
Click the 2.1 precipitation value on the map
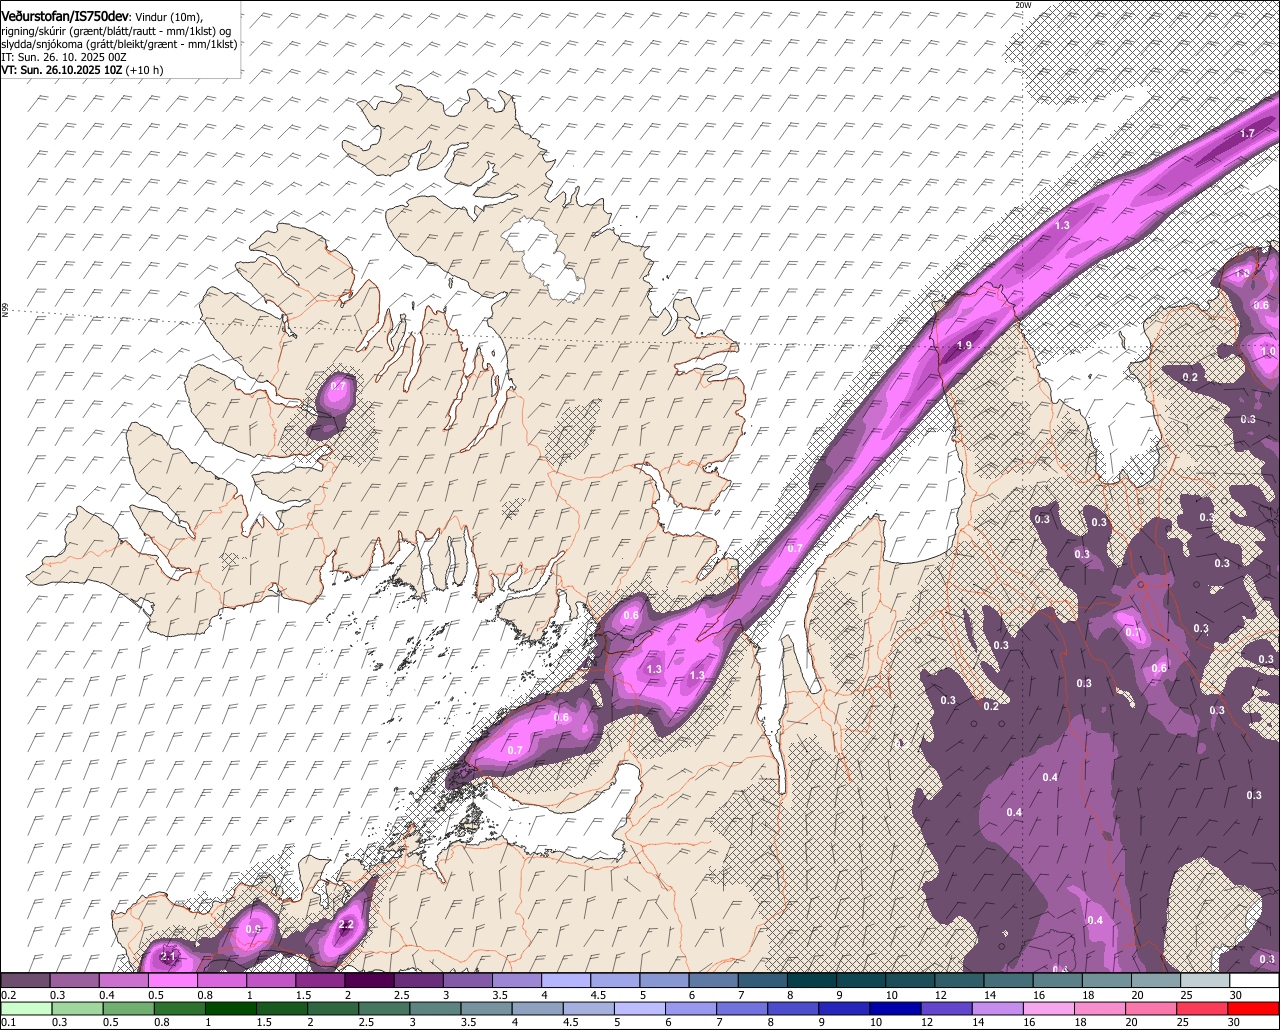[168, 958]
